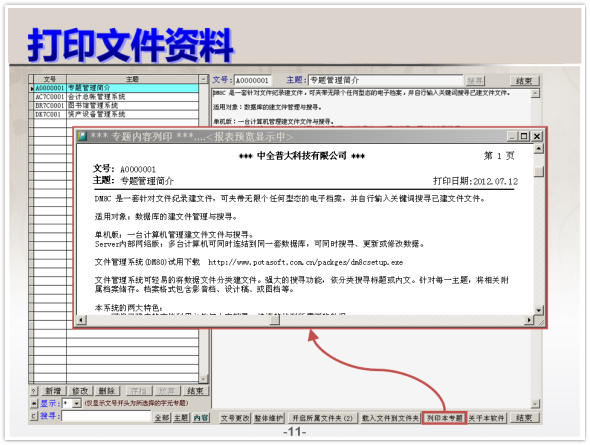The width and height of the screenshot is (590, 445).
Task: Click the preview's horizontal scrollbar right arrow
Action: [529, 320]
